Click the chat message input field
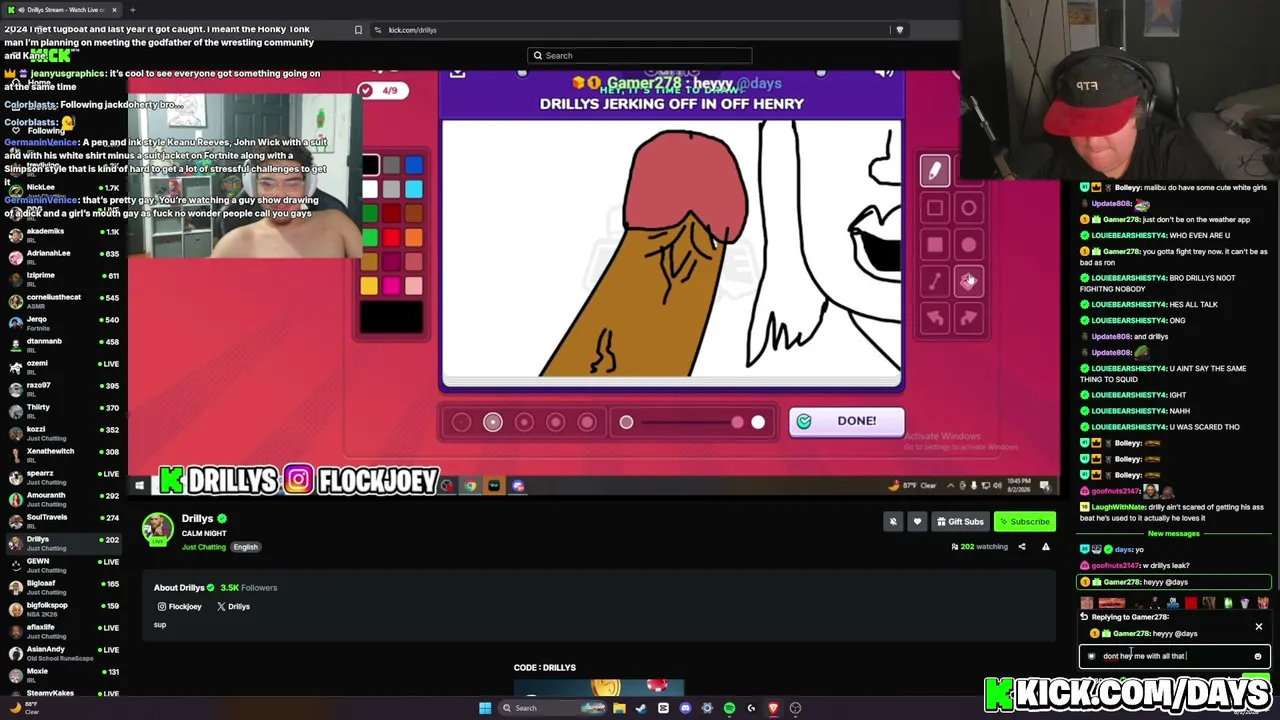The height and width of the screenshot is (720, 1280). [1175, 657]
